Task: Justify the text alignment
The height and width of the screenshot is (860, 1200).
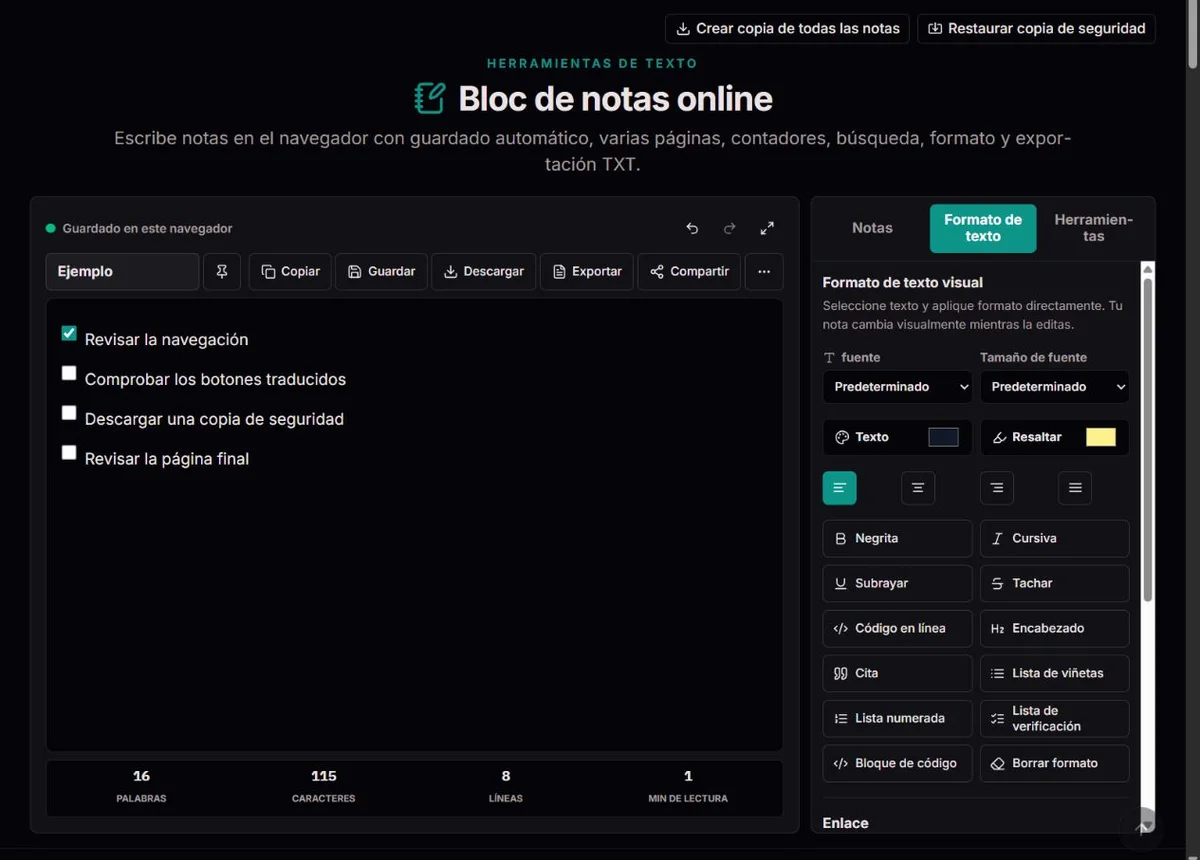Action: tap(1075, 488)
